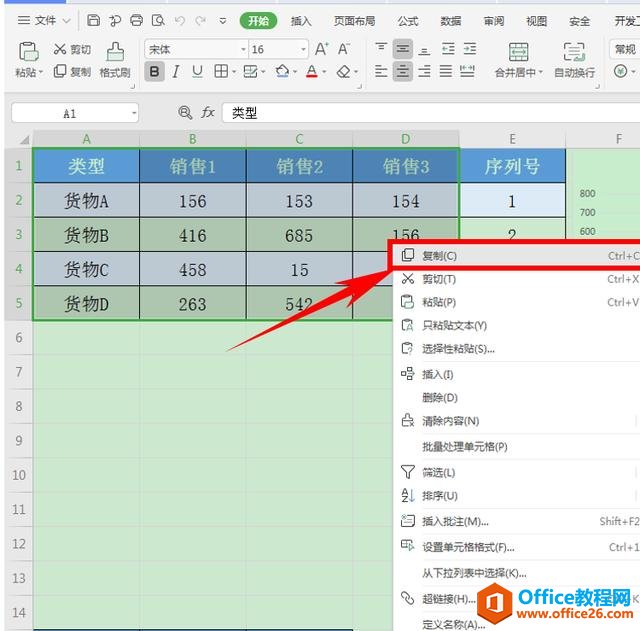Open the font size dropdown 16
The width and height of the screenshot is (640, 631).
pos(303,49)
